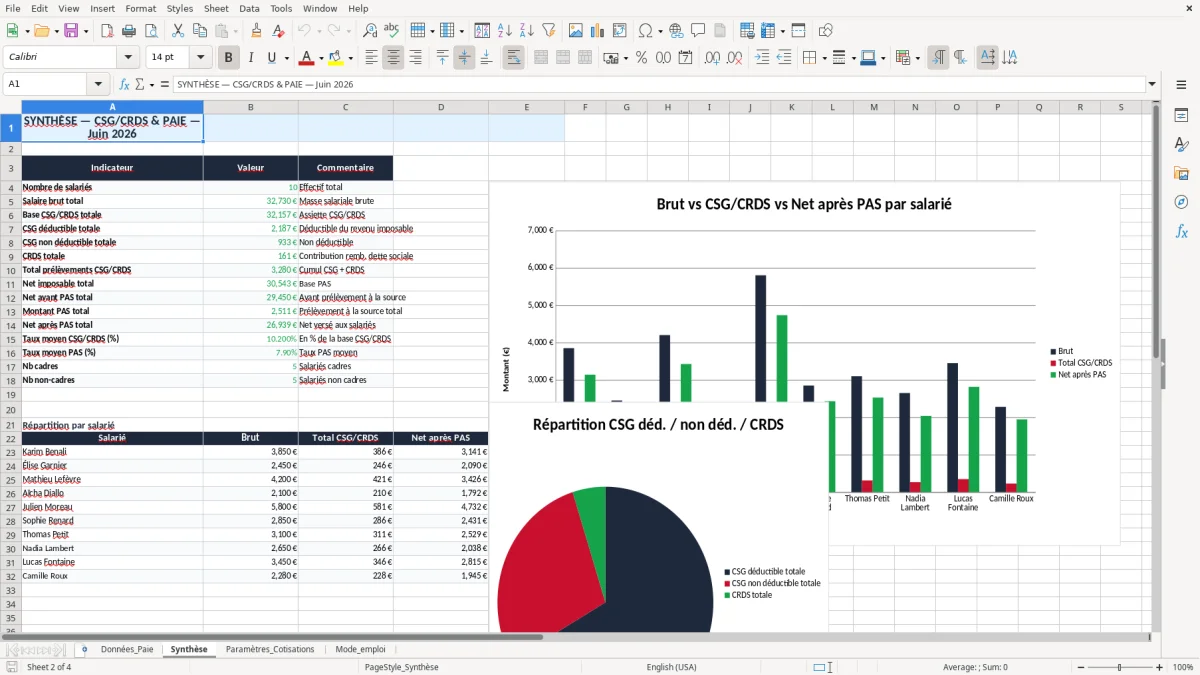Toggle Print Preview icon

[x=150, y=31]
